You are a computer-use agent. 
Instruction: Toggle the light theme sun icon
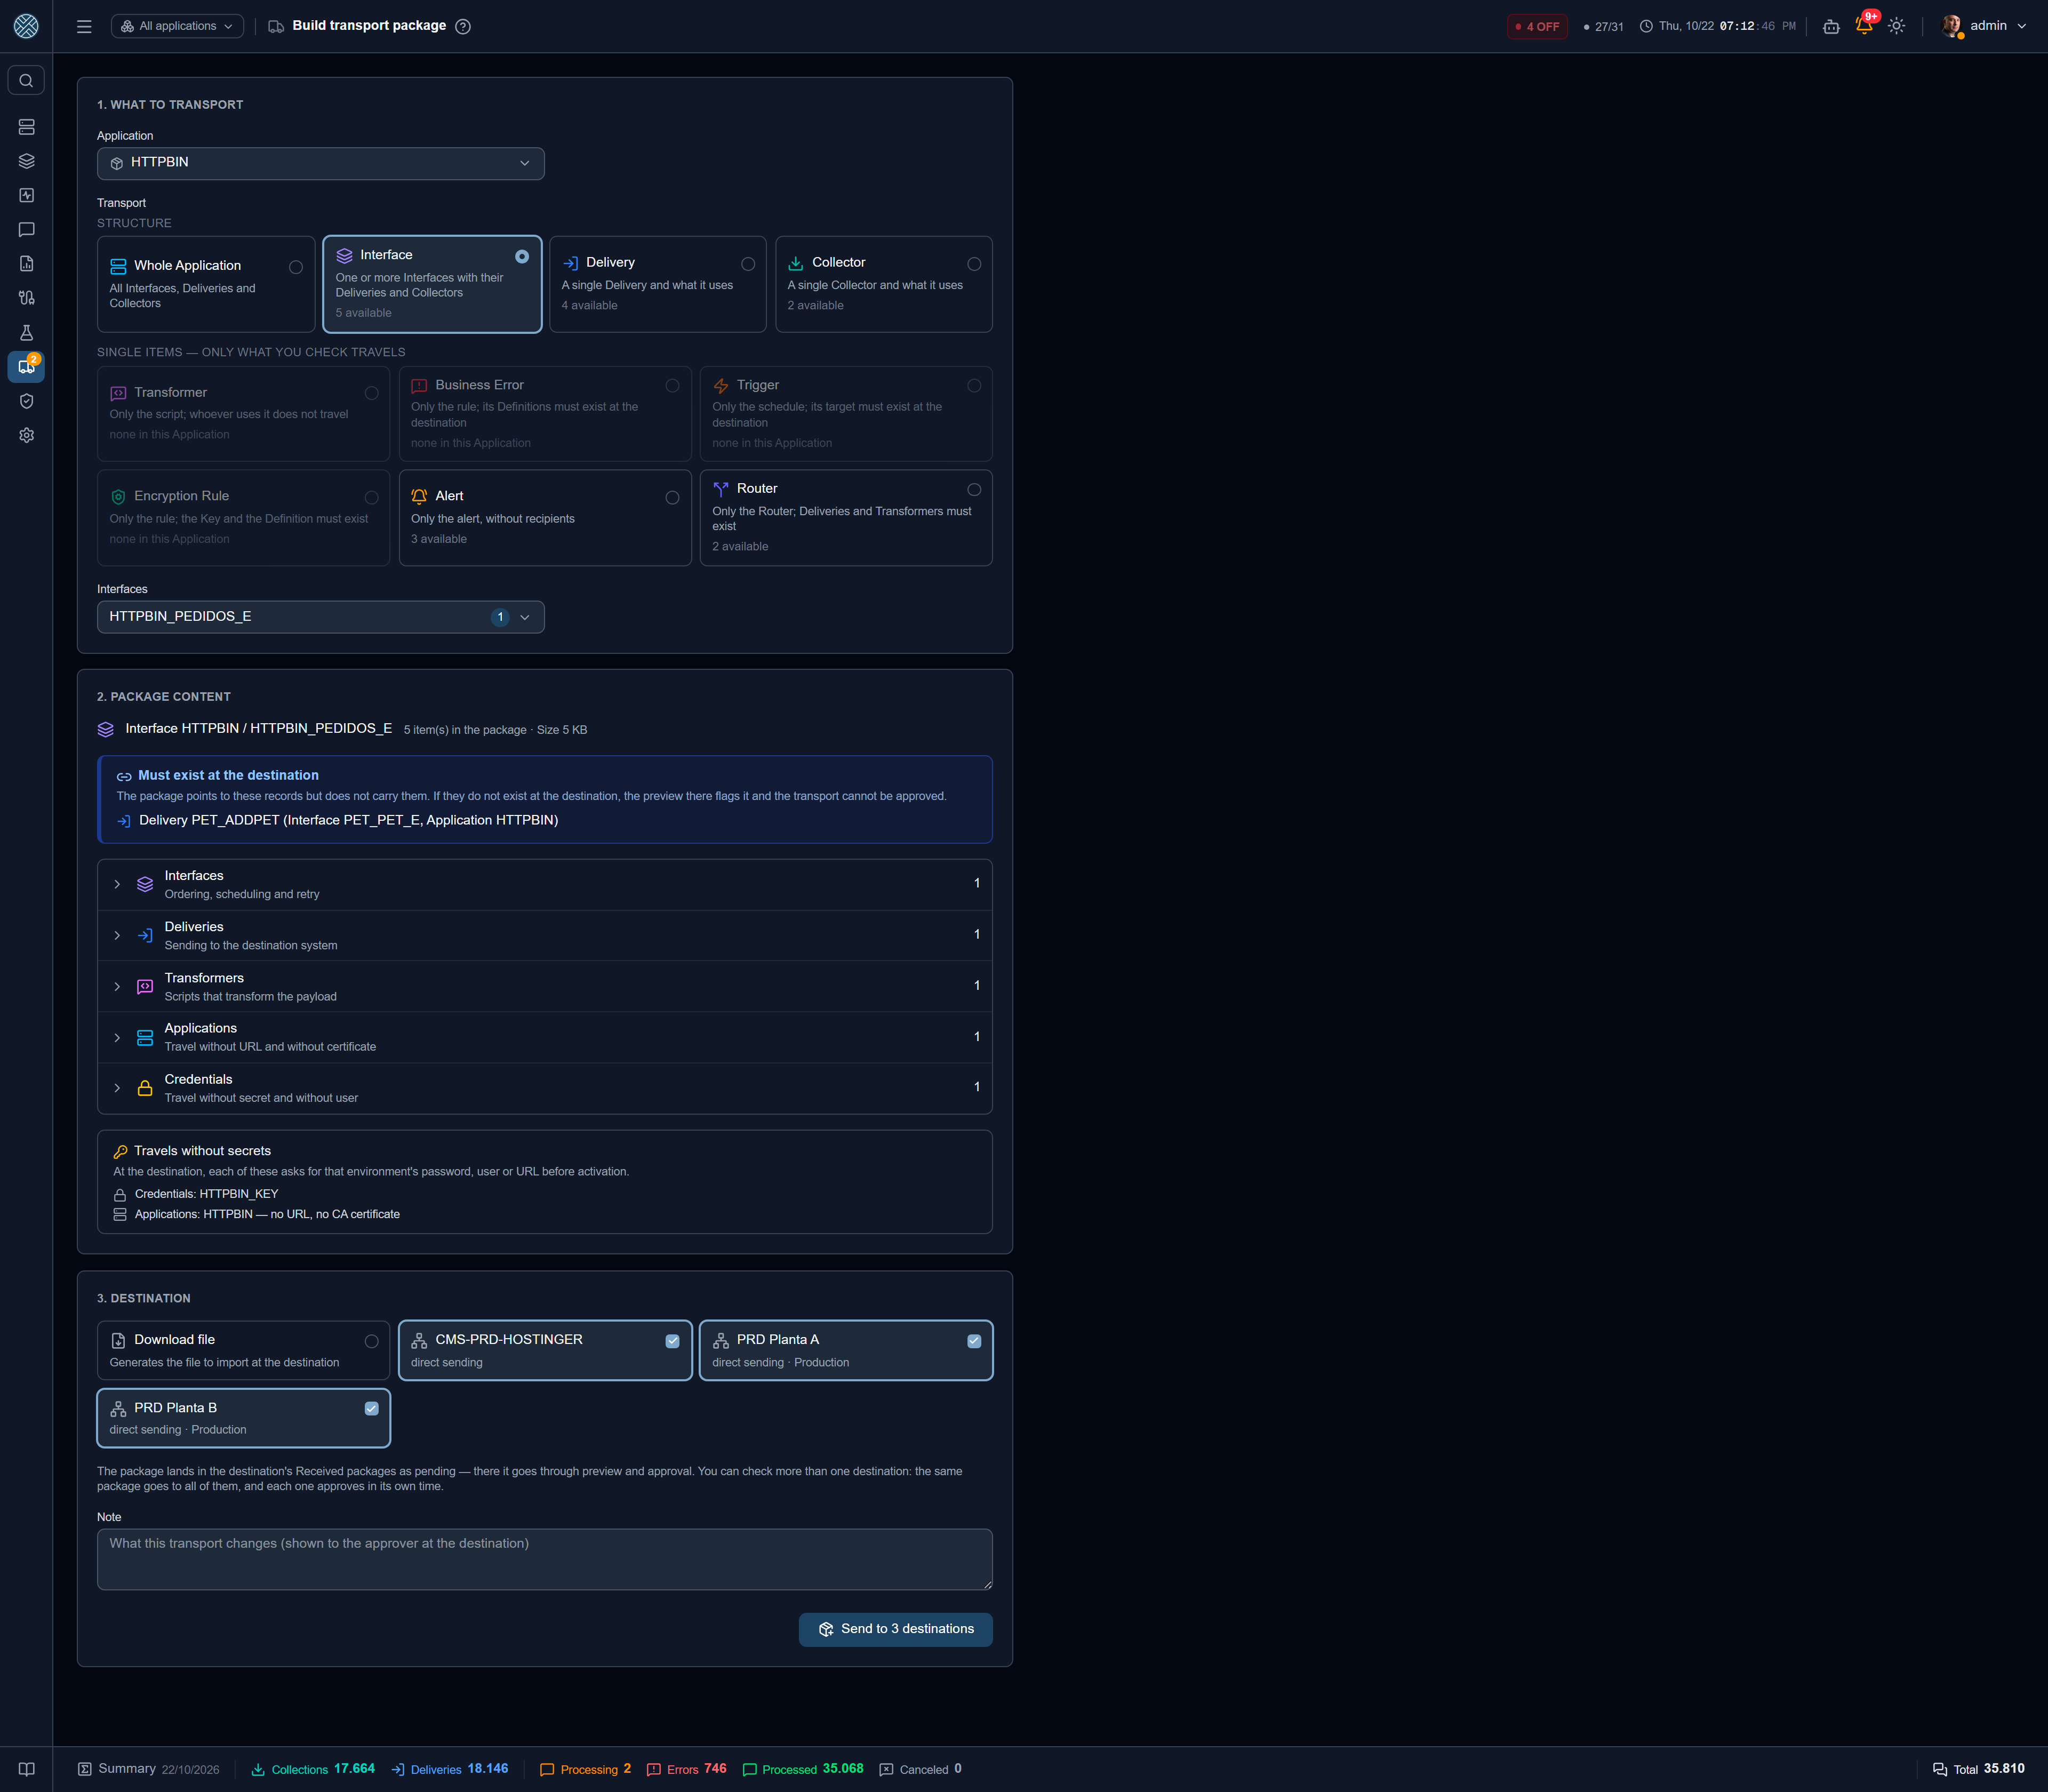click(x=1896, y=26)
